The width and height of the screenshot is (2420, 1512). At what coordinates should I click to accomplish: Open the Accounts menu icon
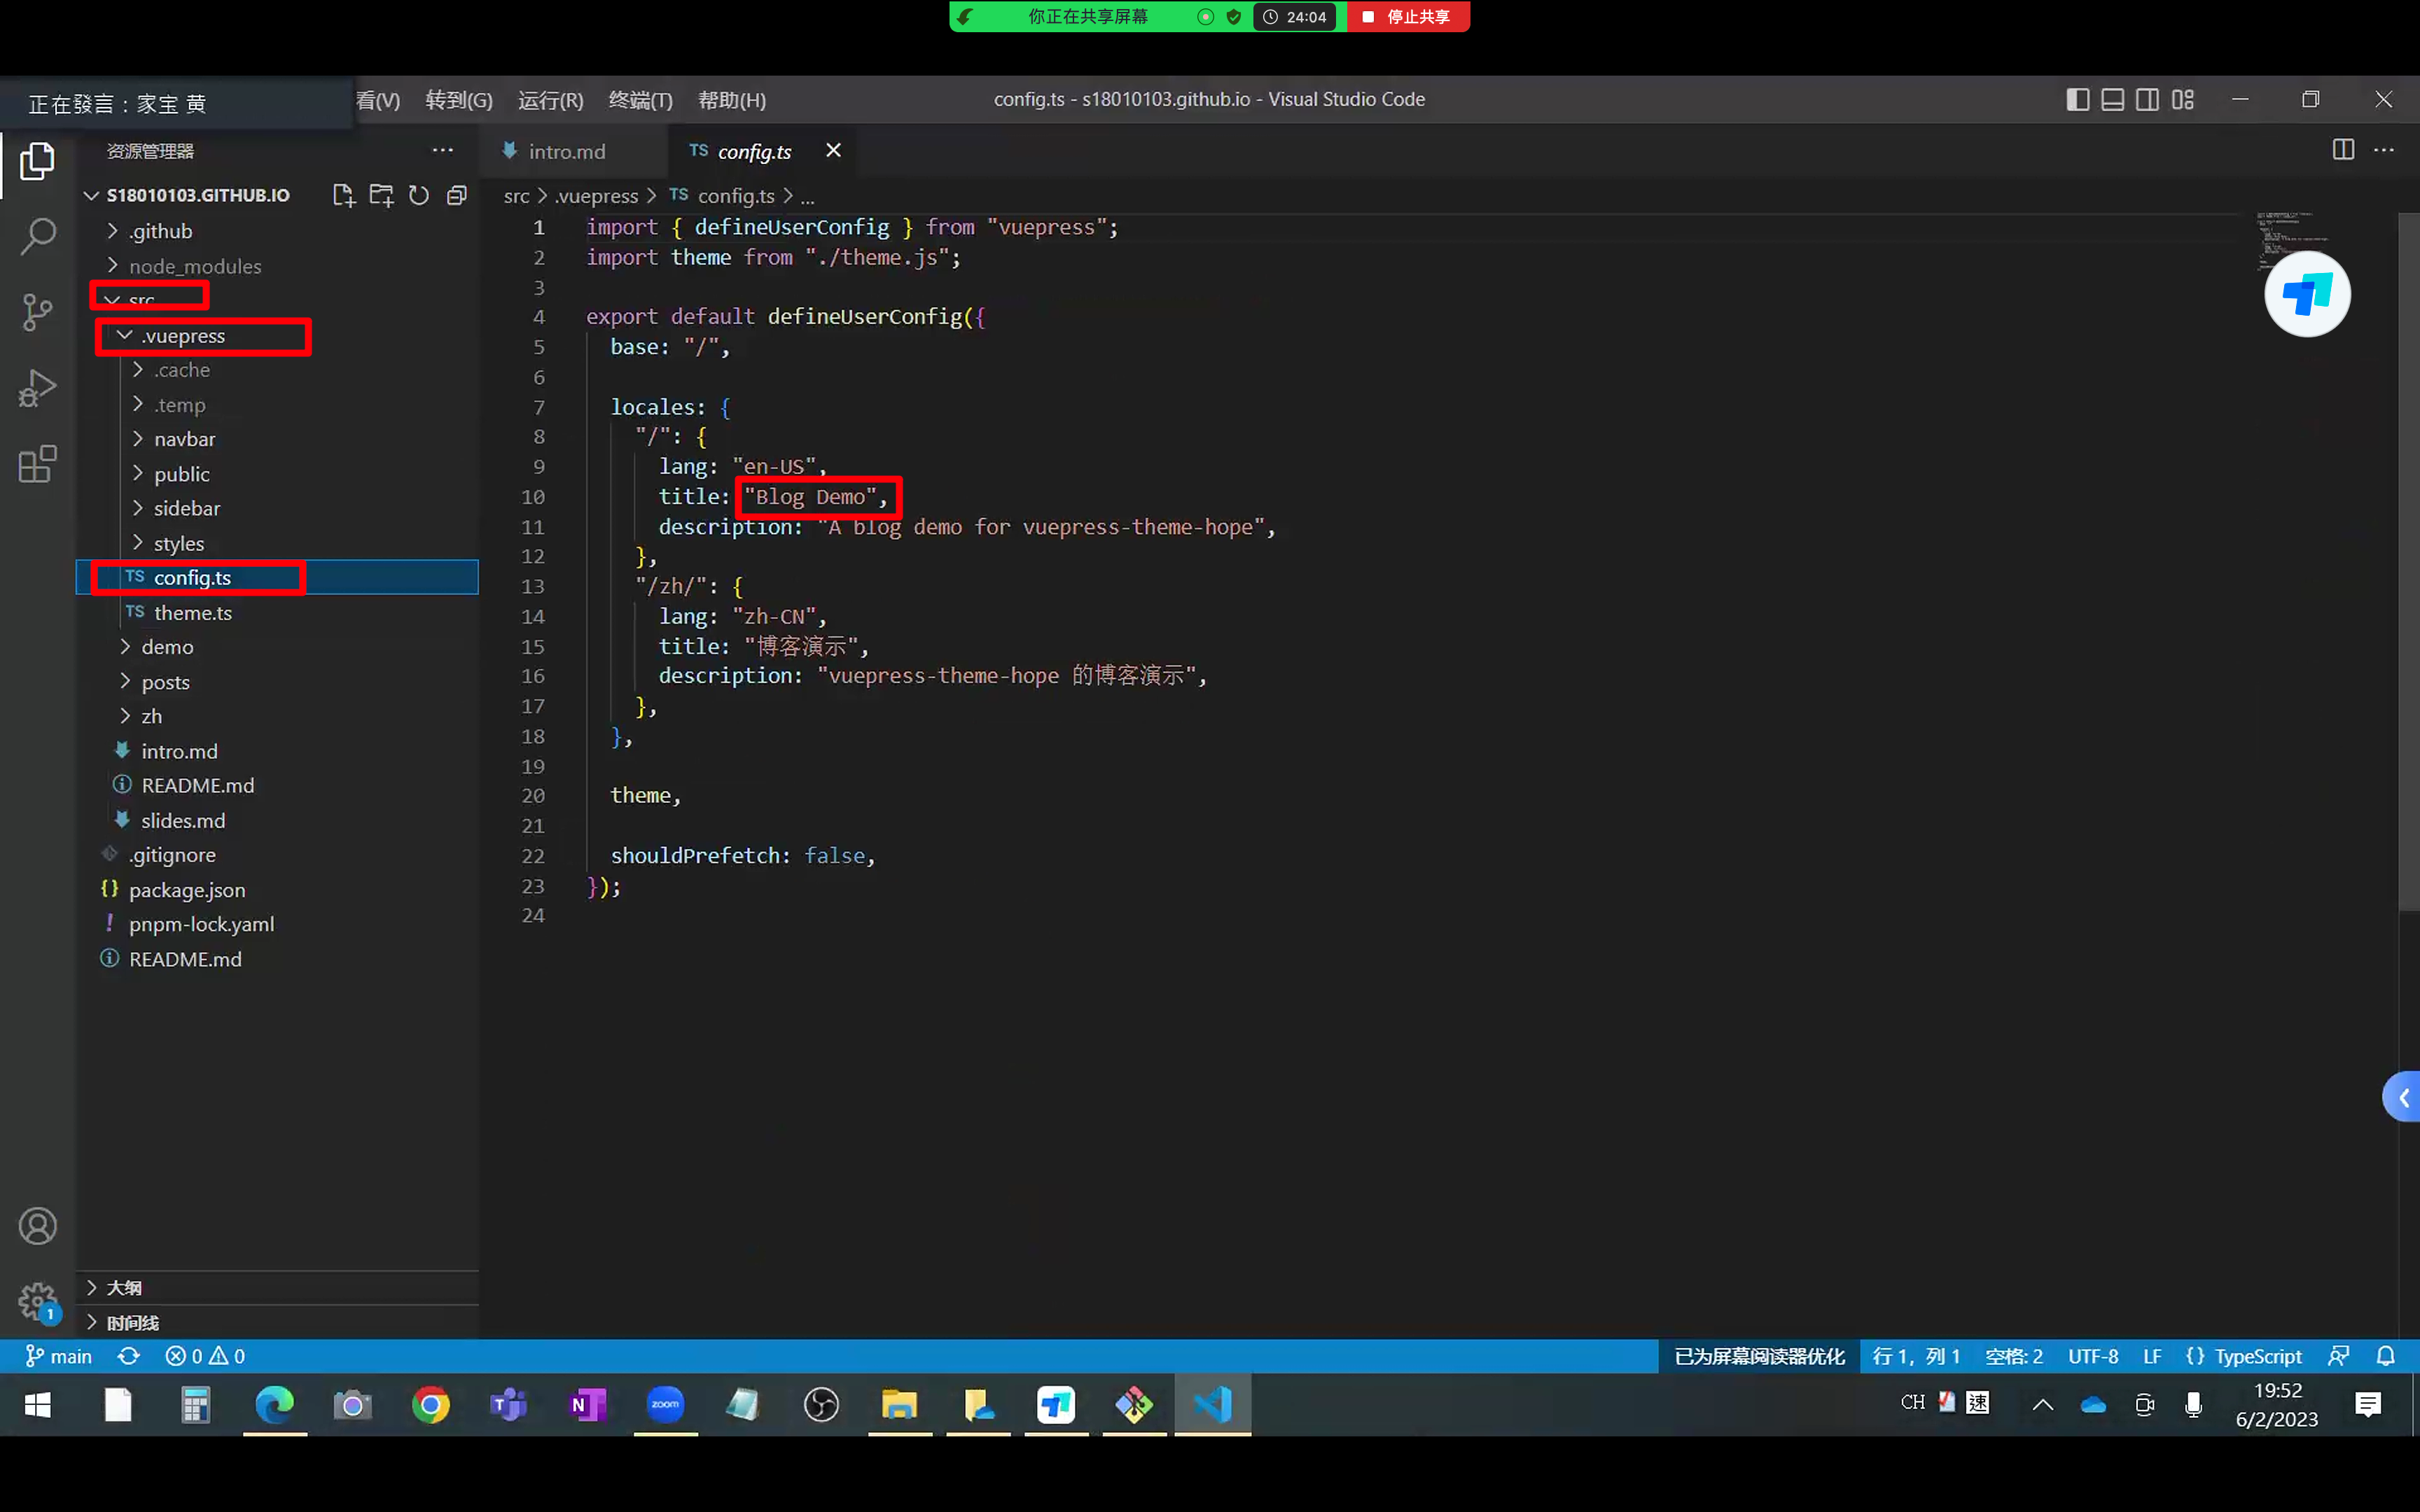click(37, 1225)
